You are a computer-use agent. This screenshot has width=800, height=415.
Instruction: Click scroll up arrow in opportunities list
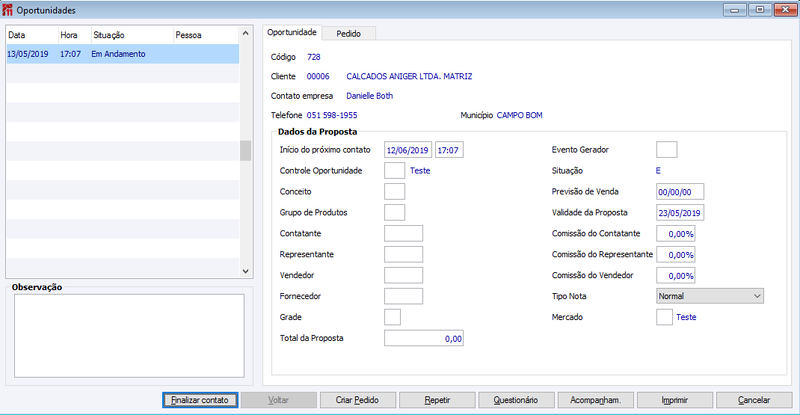245,33
